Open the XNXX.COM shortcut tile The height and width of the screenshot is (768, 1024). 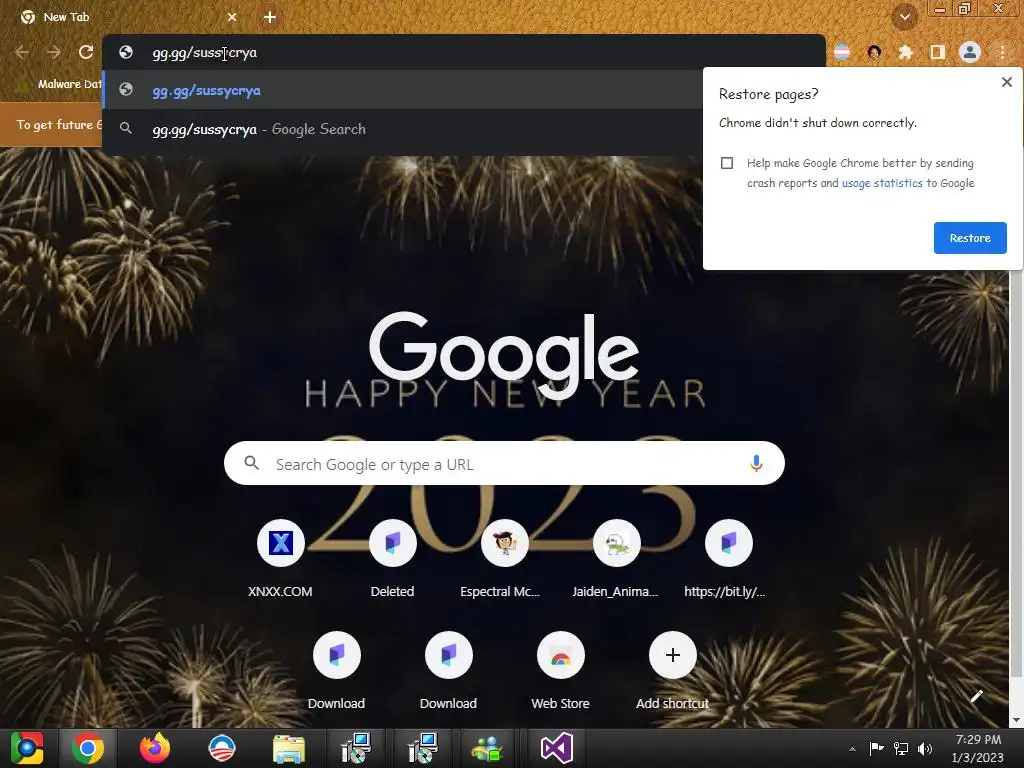[280, 559]
